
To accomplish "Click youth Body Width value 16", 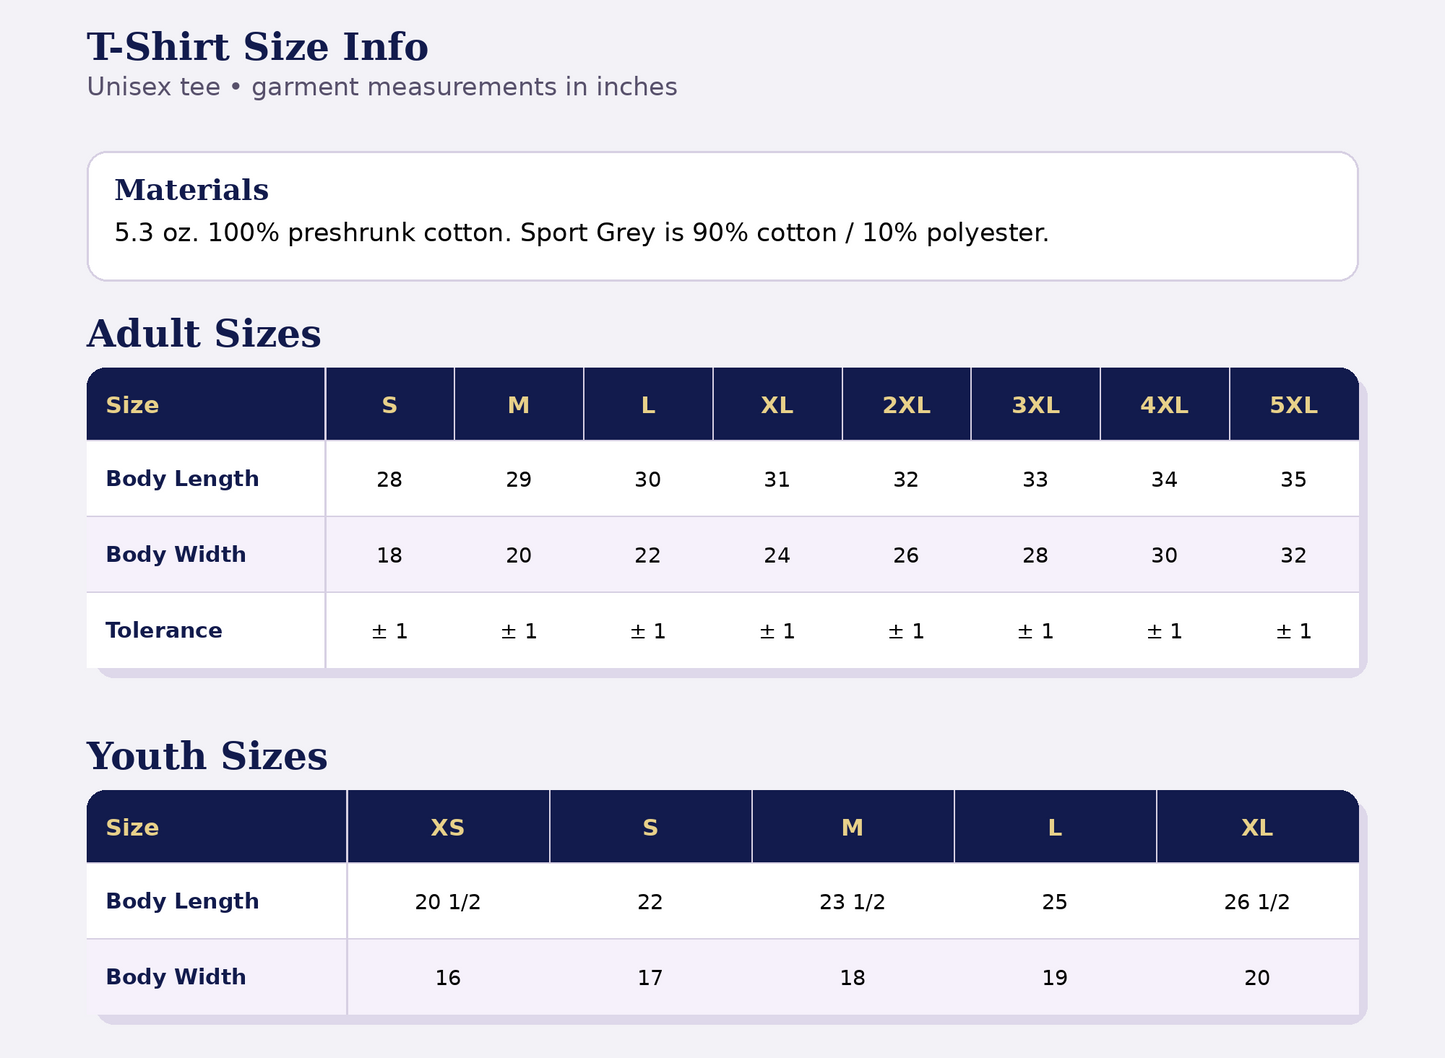I will [x=448, y=978].
